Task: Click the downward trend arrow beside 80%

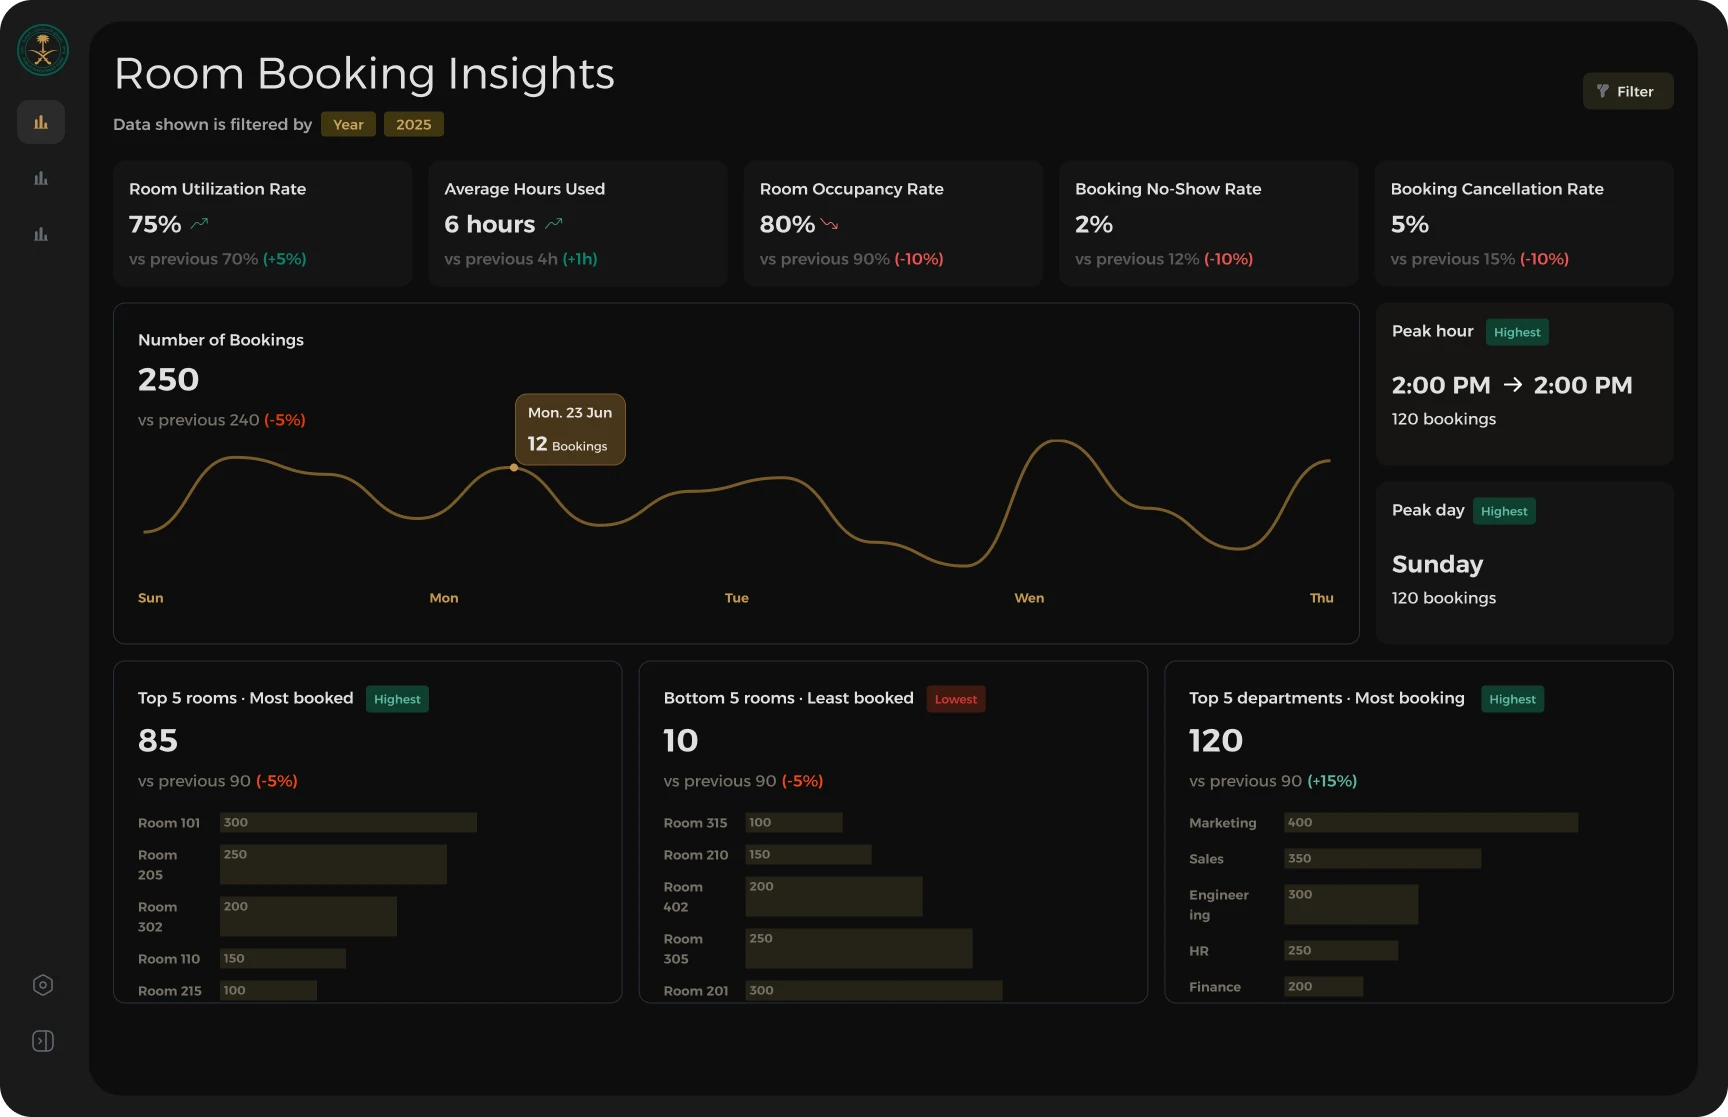Action: pos(829,224)
